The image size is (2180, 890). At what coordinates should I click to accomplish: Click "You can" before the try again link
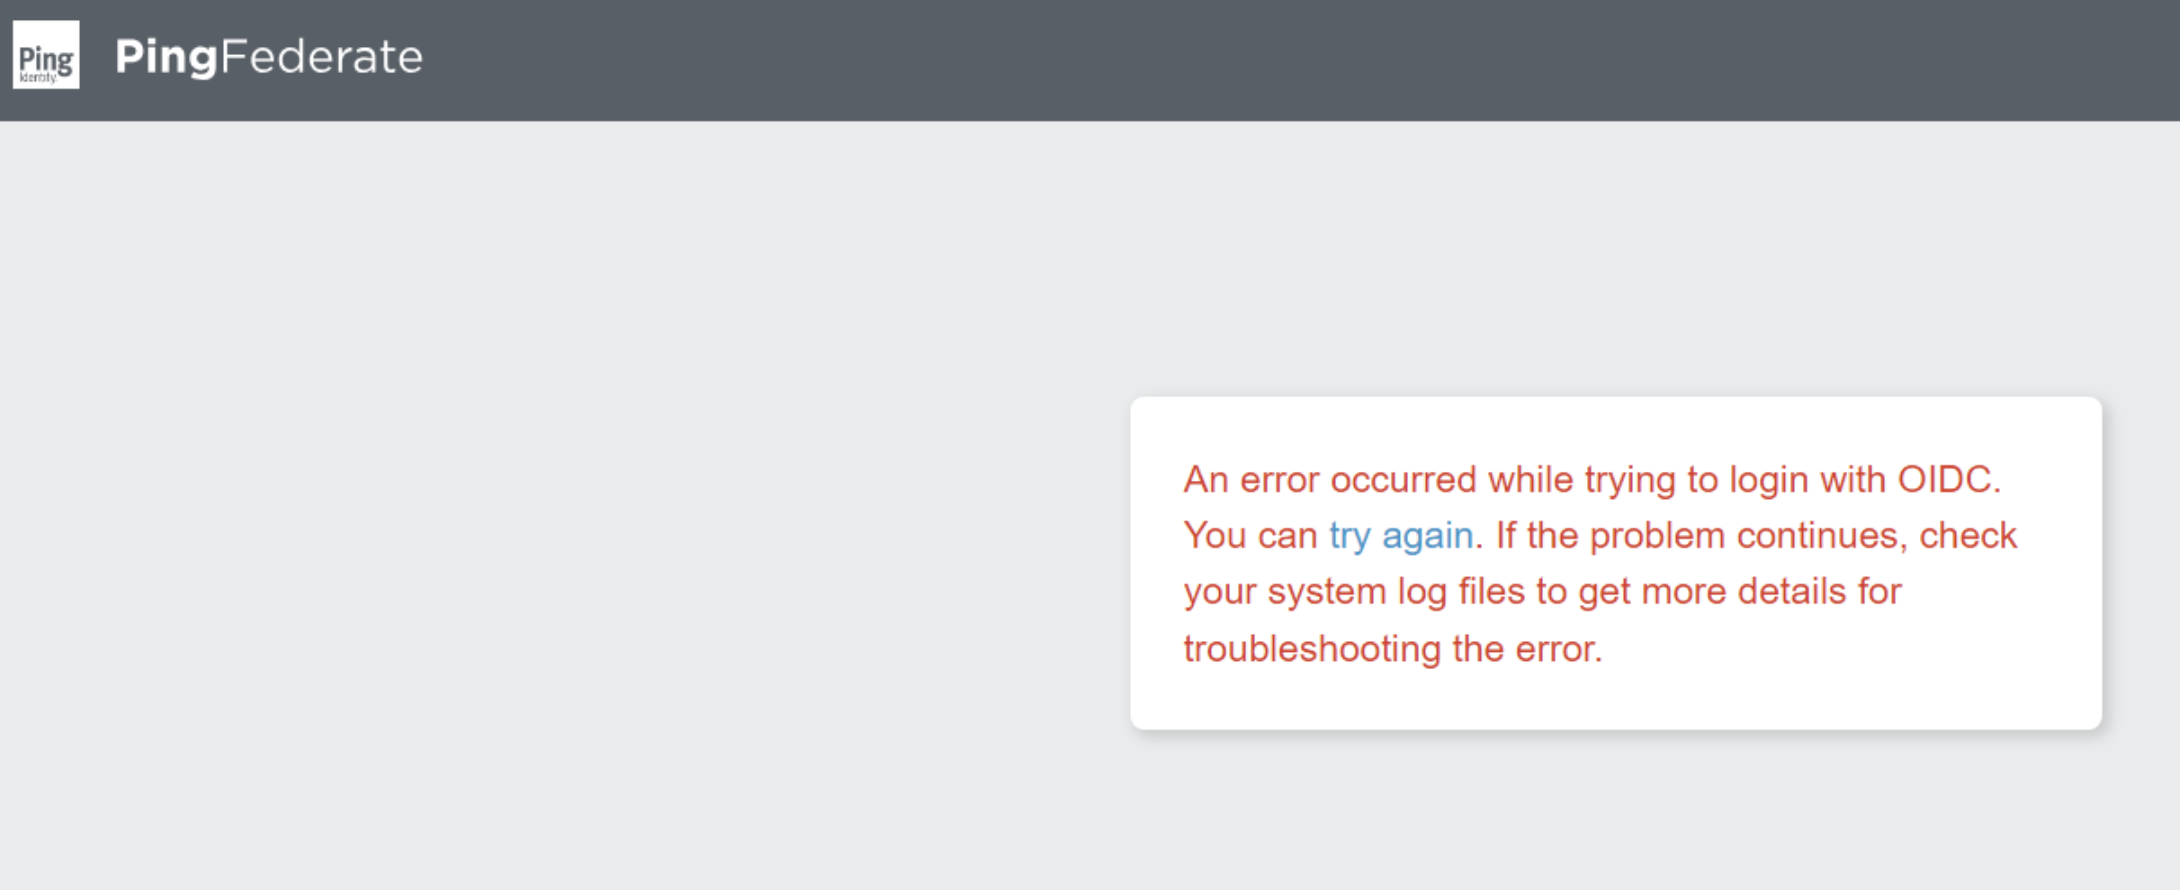pos(1250,536)
